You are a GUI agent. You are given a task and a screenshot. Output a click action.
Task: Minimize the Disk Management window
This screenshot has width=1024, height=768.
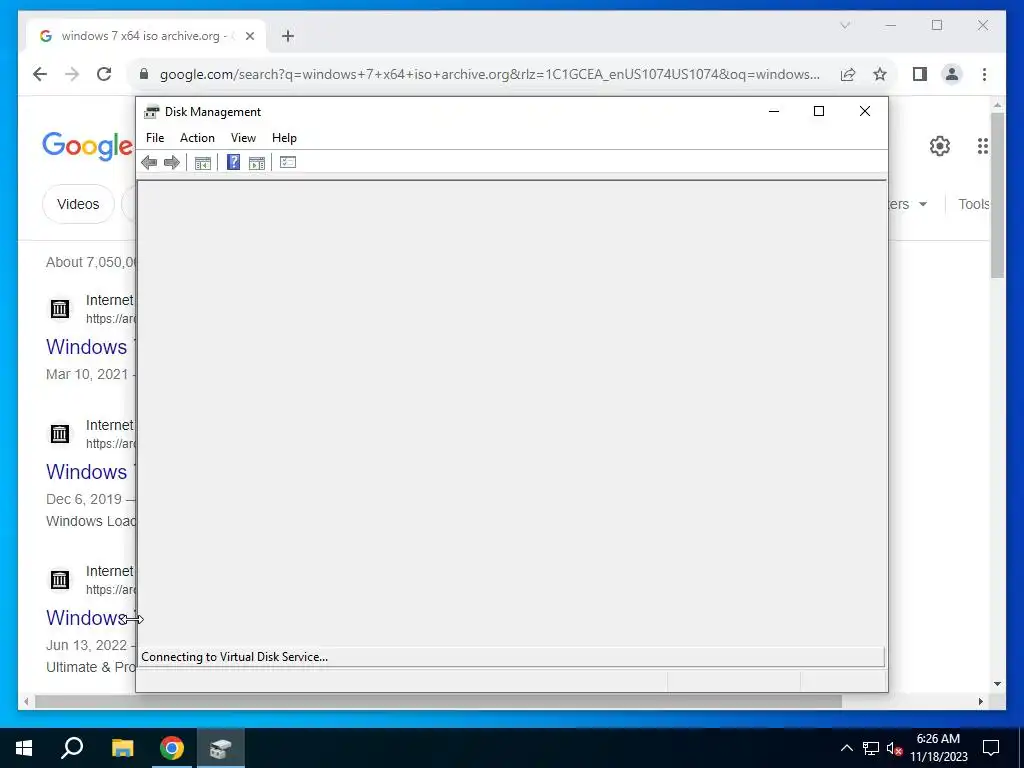[774, 112]
